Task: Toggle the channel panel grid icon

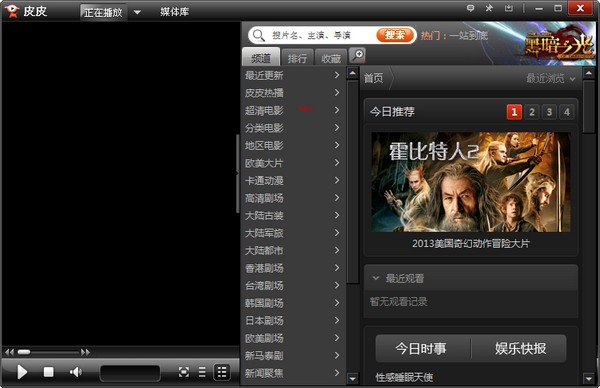Action: (222, 372)
